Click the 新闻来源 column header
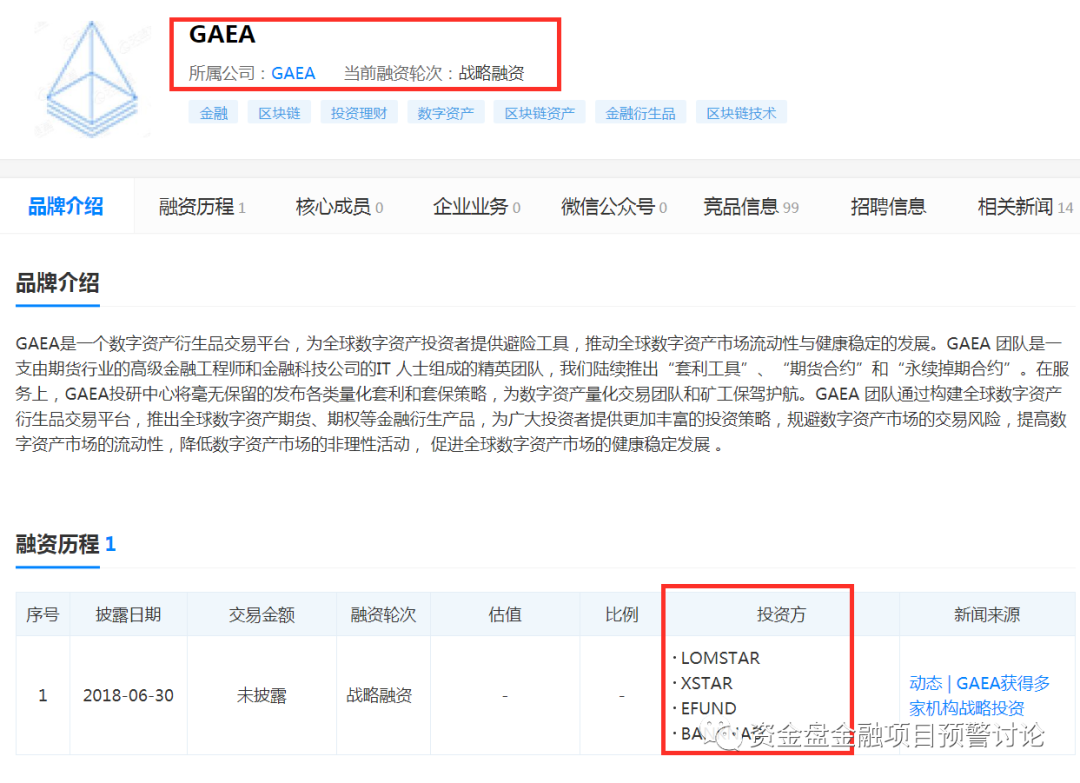This screenshot has height=783, width=1080. pos(987,614)
